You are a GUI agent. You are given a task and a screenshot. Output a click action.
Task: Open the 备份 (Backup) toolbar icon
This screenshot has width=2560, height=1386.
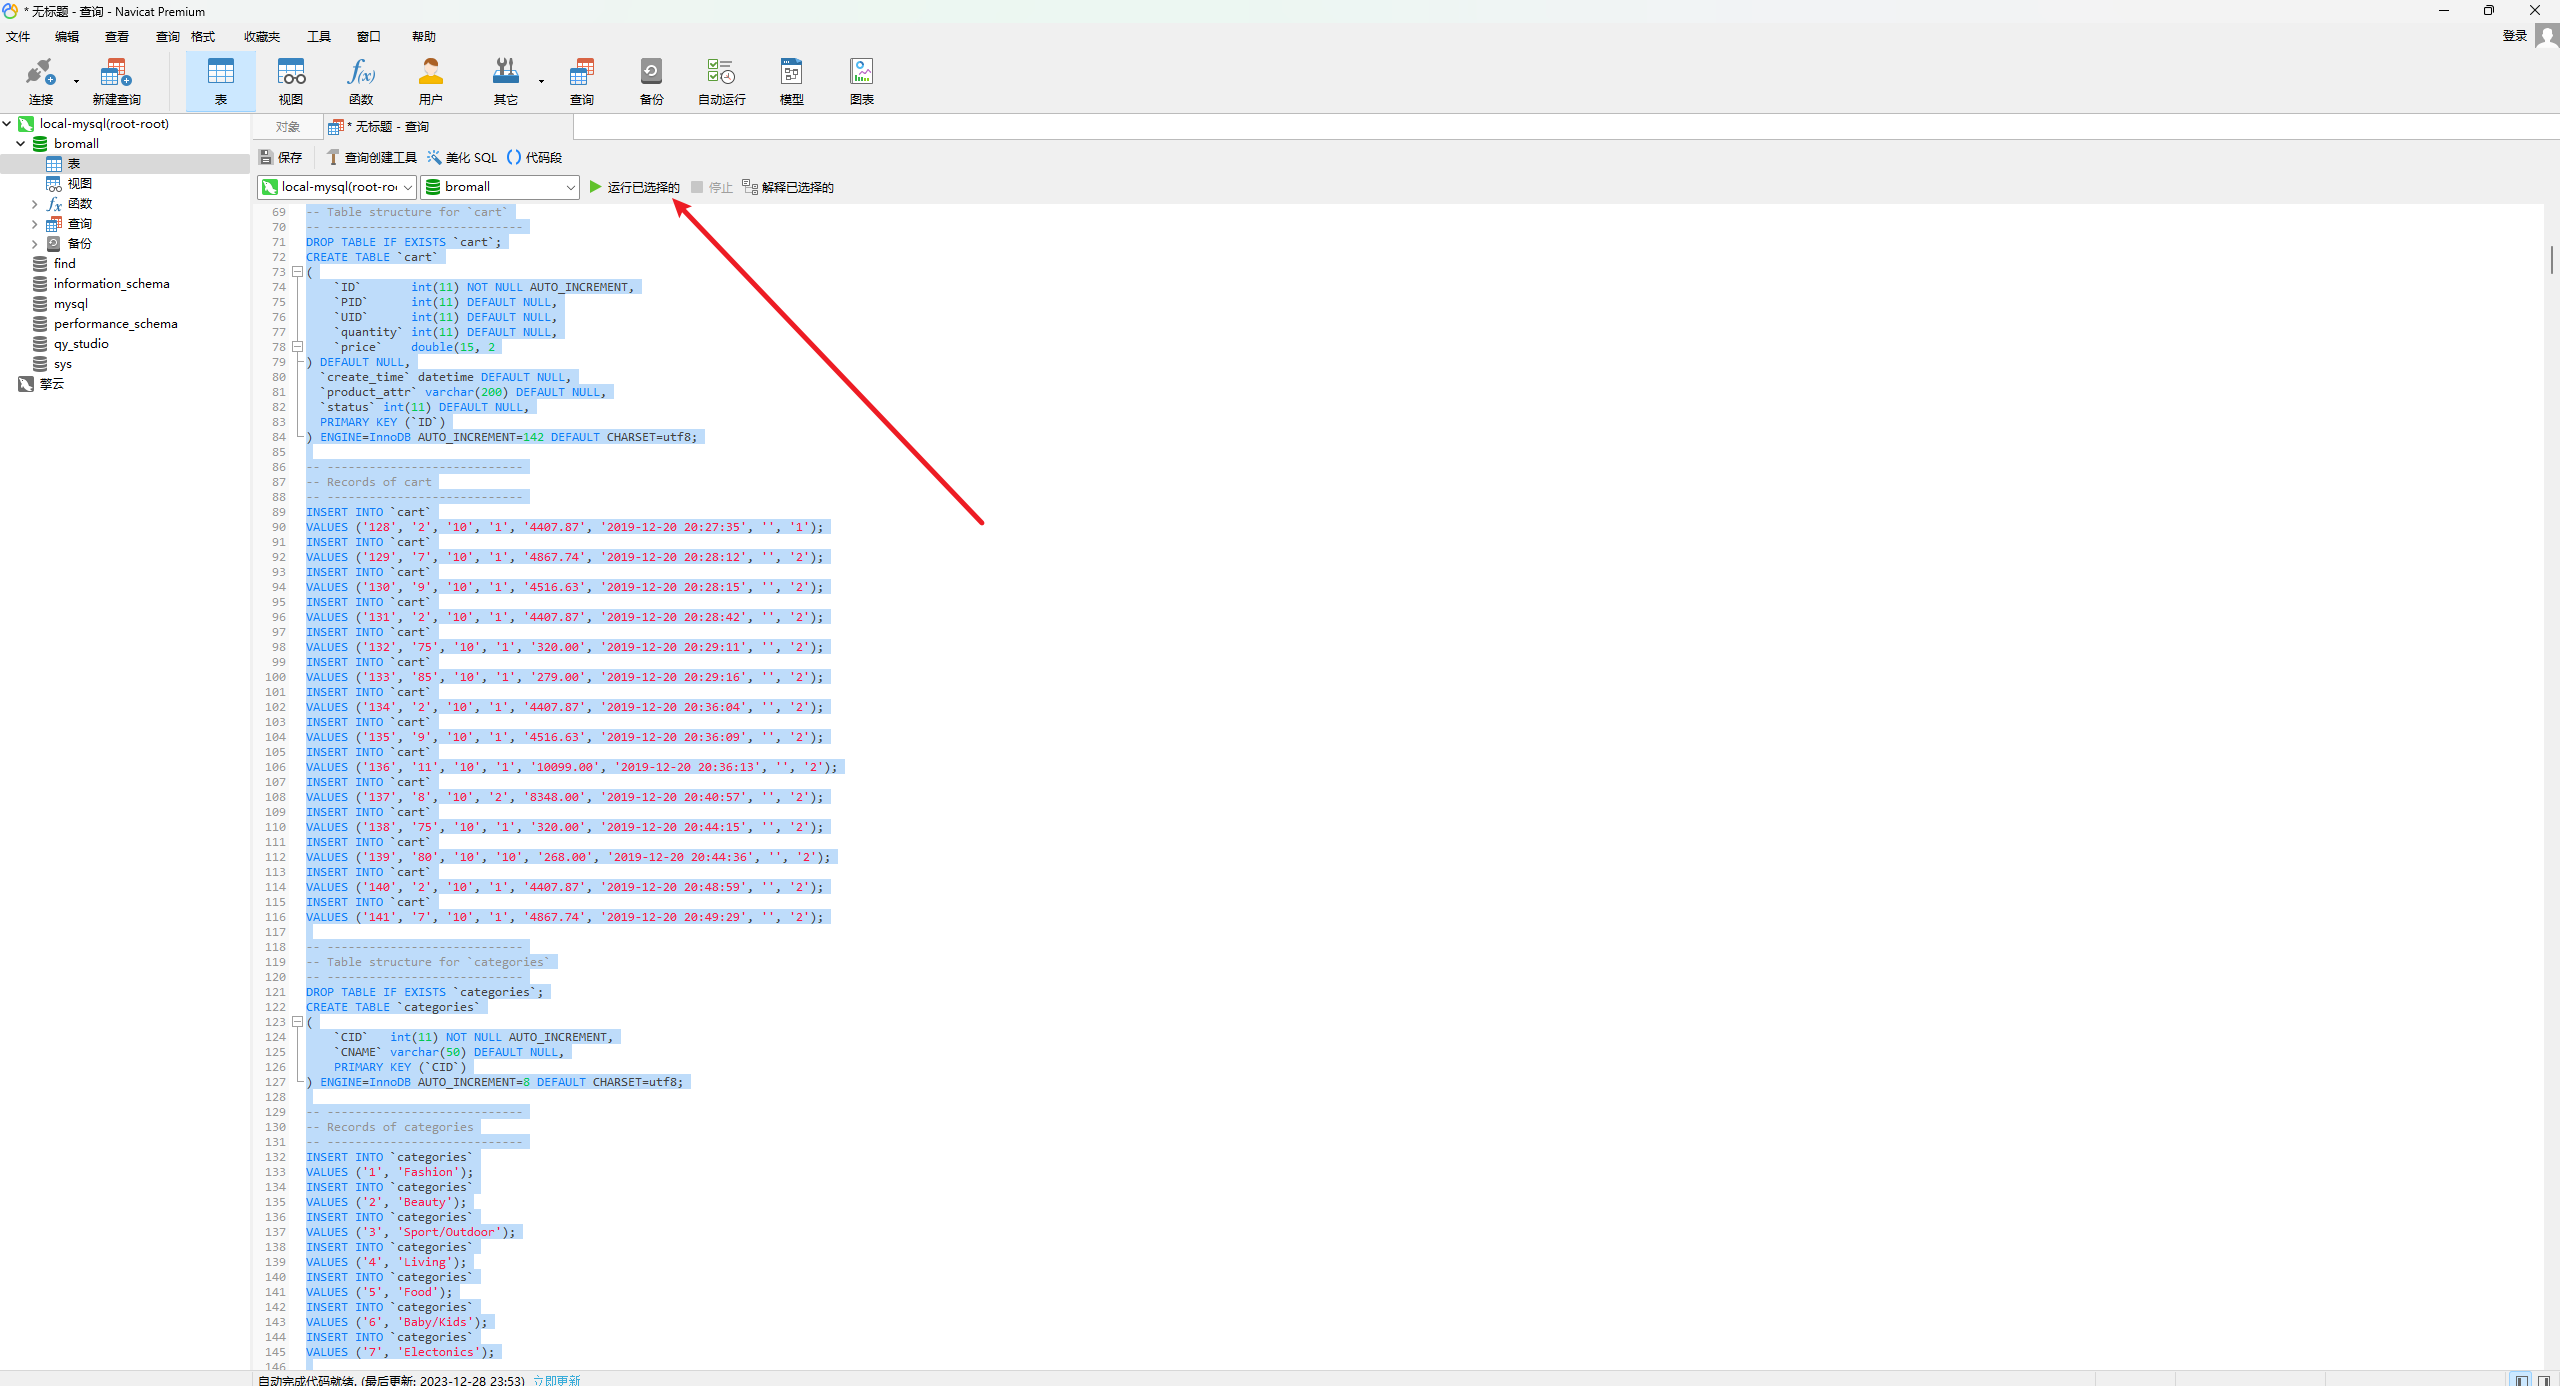coord(651,80)
